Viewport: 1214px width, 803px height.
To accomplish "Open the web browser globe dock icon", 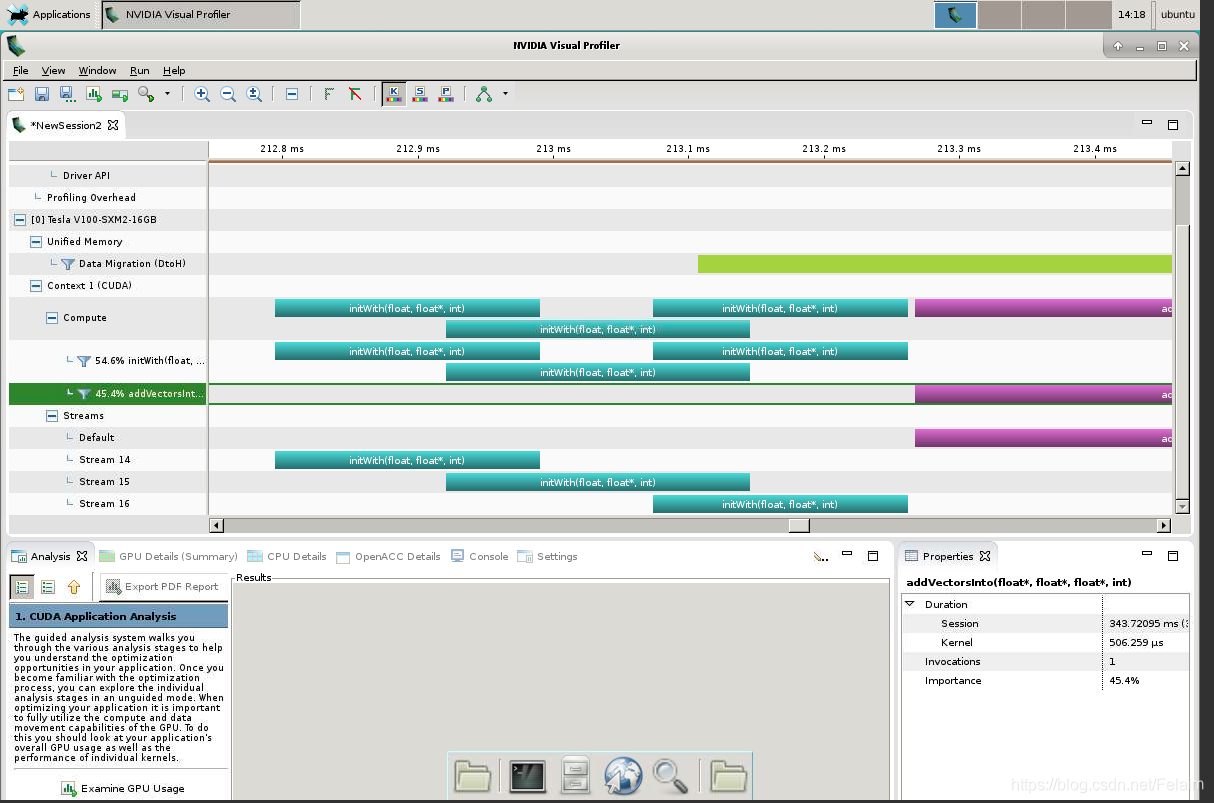I will point(623,775).
